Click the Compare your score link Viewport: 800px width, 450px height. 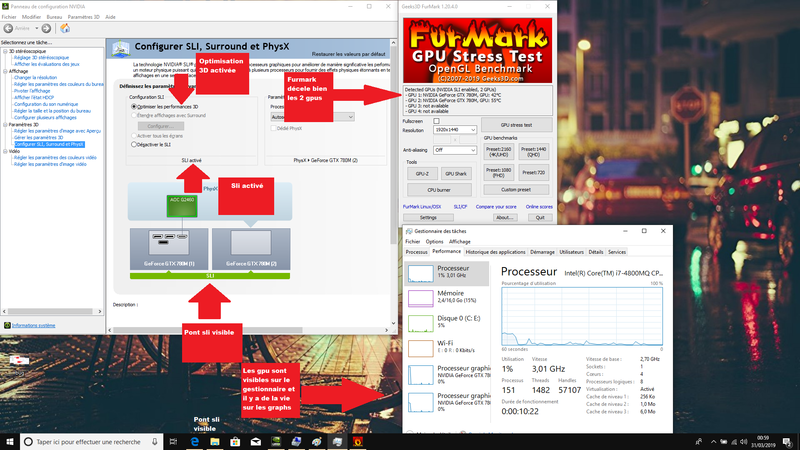pos(496,206)
